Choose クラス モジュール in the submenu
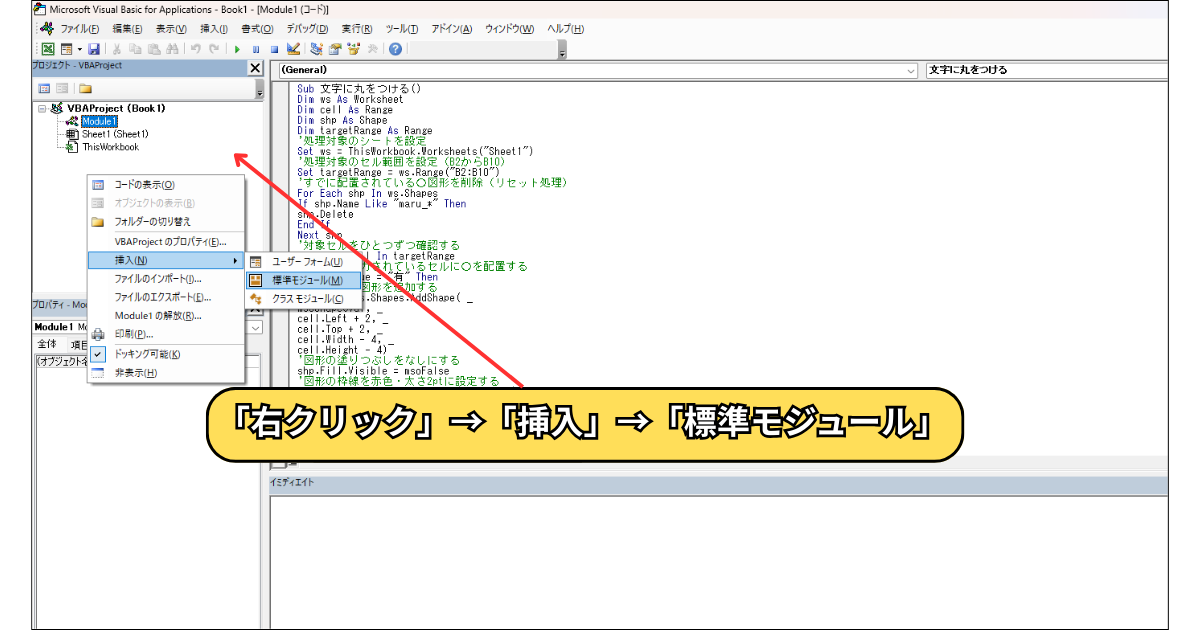Viewport: 1200px width, 630px height. 307,298
